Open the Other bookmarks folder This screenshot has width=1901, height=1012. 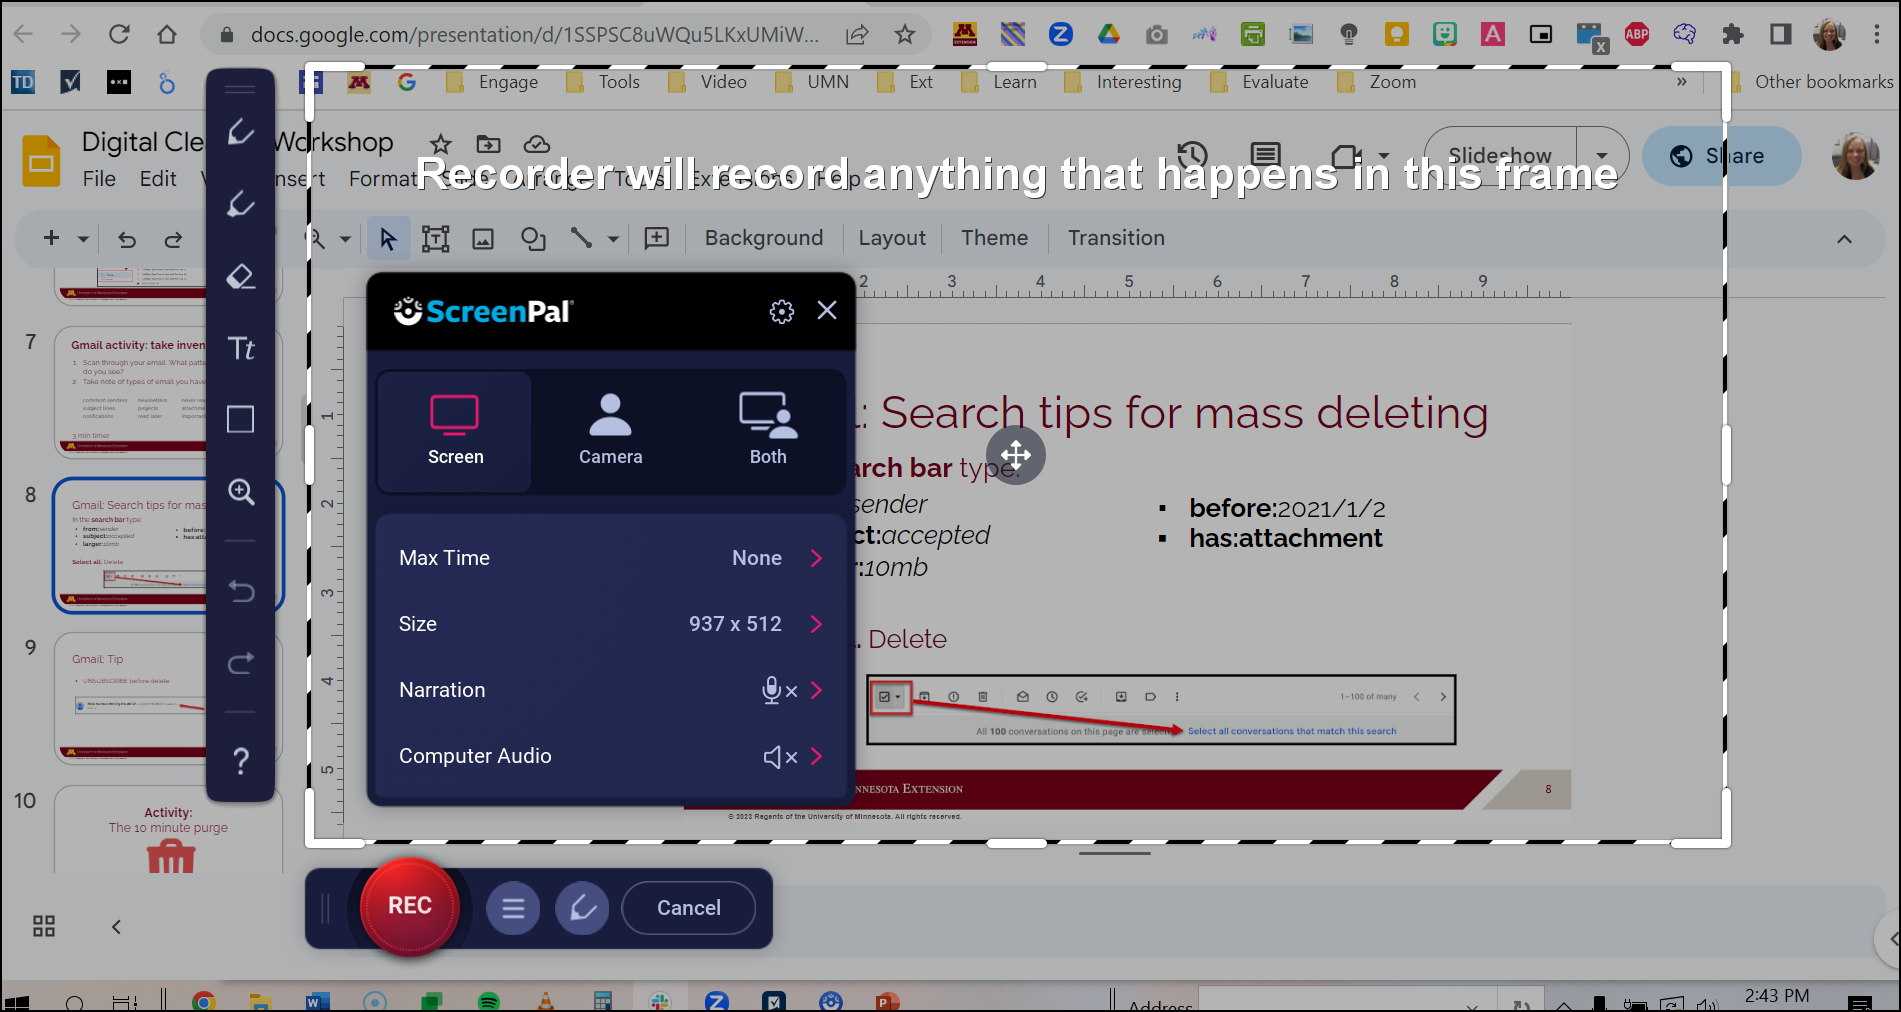coord(1811,82)
